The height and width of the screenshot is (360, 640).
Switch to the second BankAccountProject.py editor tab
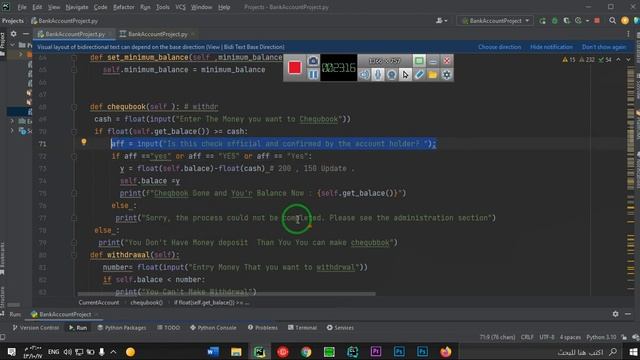(157, 34)
